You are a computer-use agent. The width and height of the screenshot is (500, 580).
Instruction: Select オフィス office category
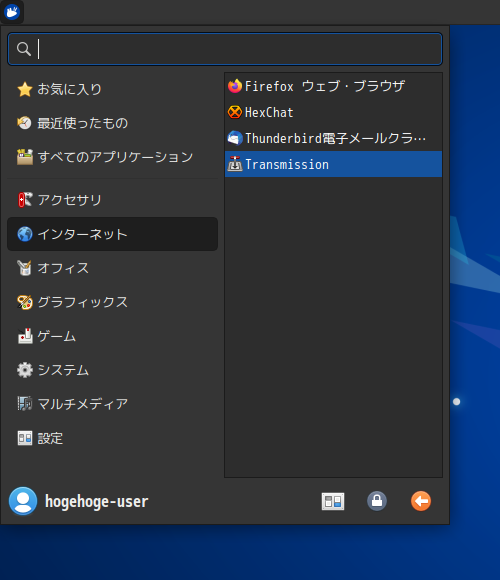tap(112, 268)
